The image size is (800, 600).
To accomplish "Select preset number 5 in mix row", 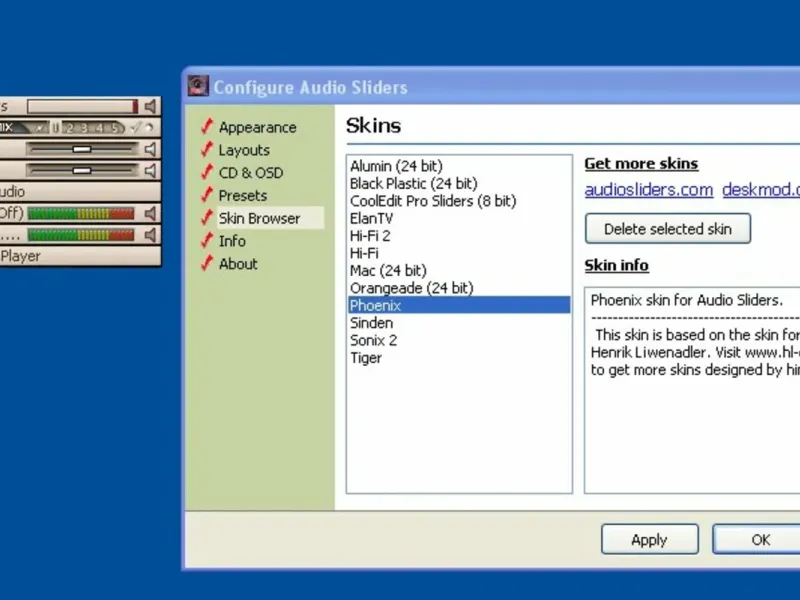I will coord(115,128).
